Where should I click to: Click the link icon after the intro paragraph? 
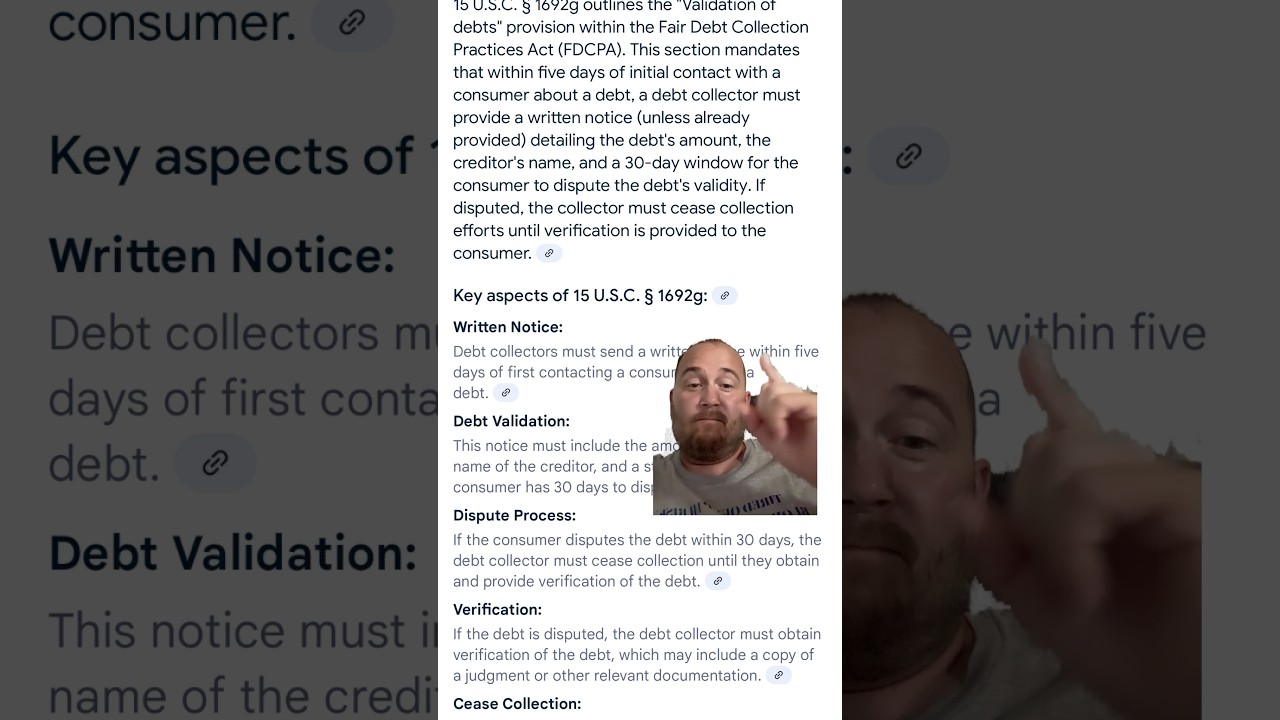tap(549, 254)
